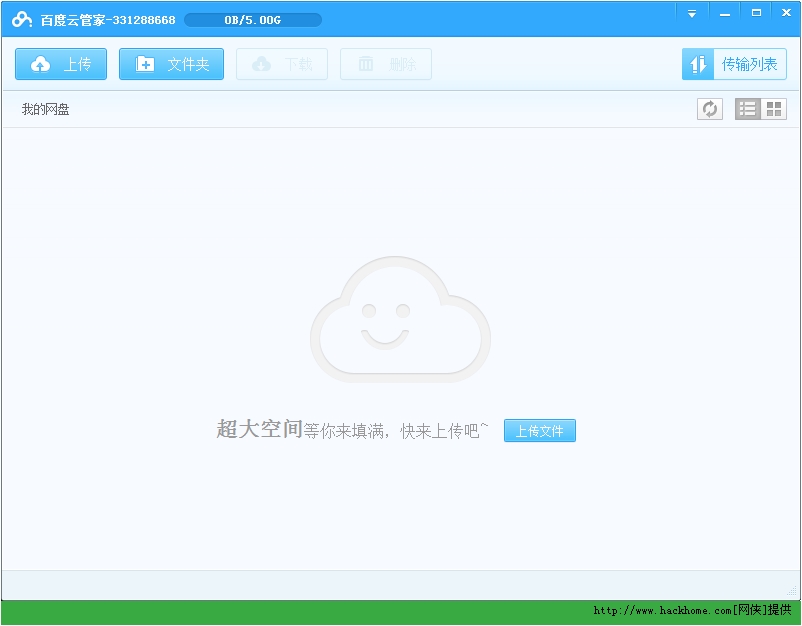Select the 我的网盘 breadcrumb path

click(46, 109)
